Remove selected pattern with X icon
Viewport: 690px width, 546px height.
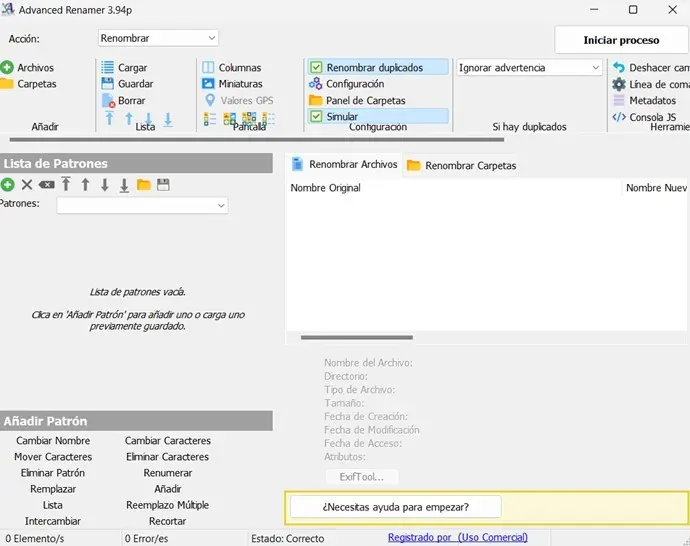point(27,184)
